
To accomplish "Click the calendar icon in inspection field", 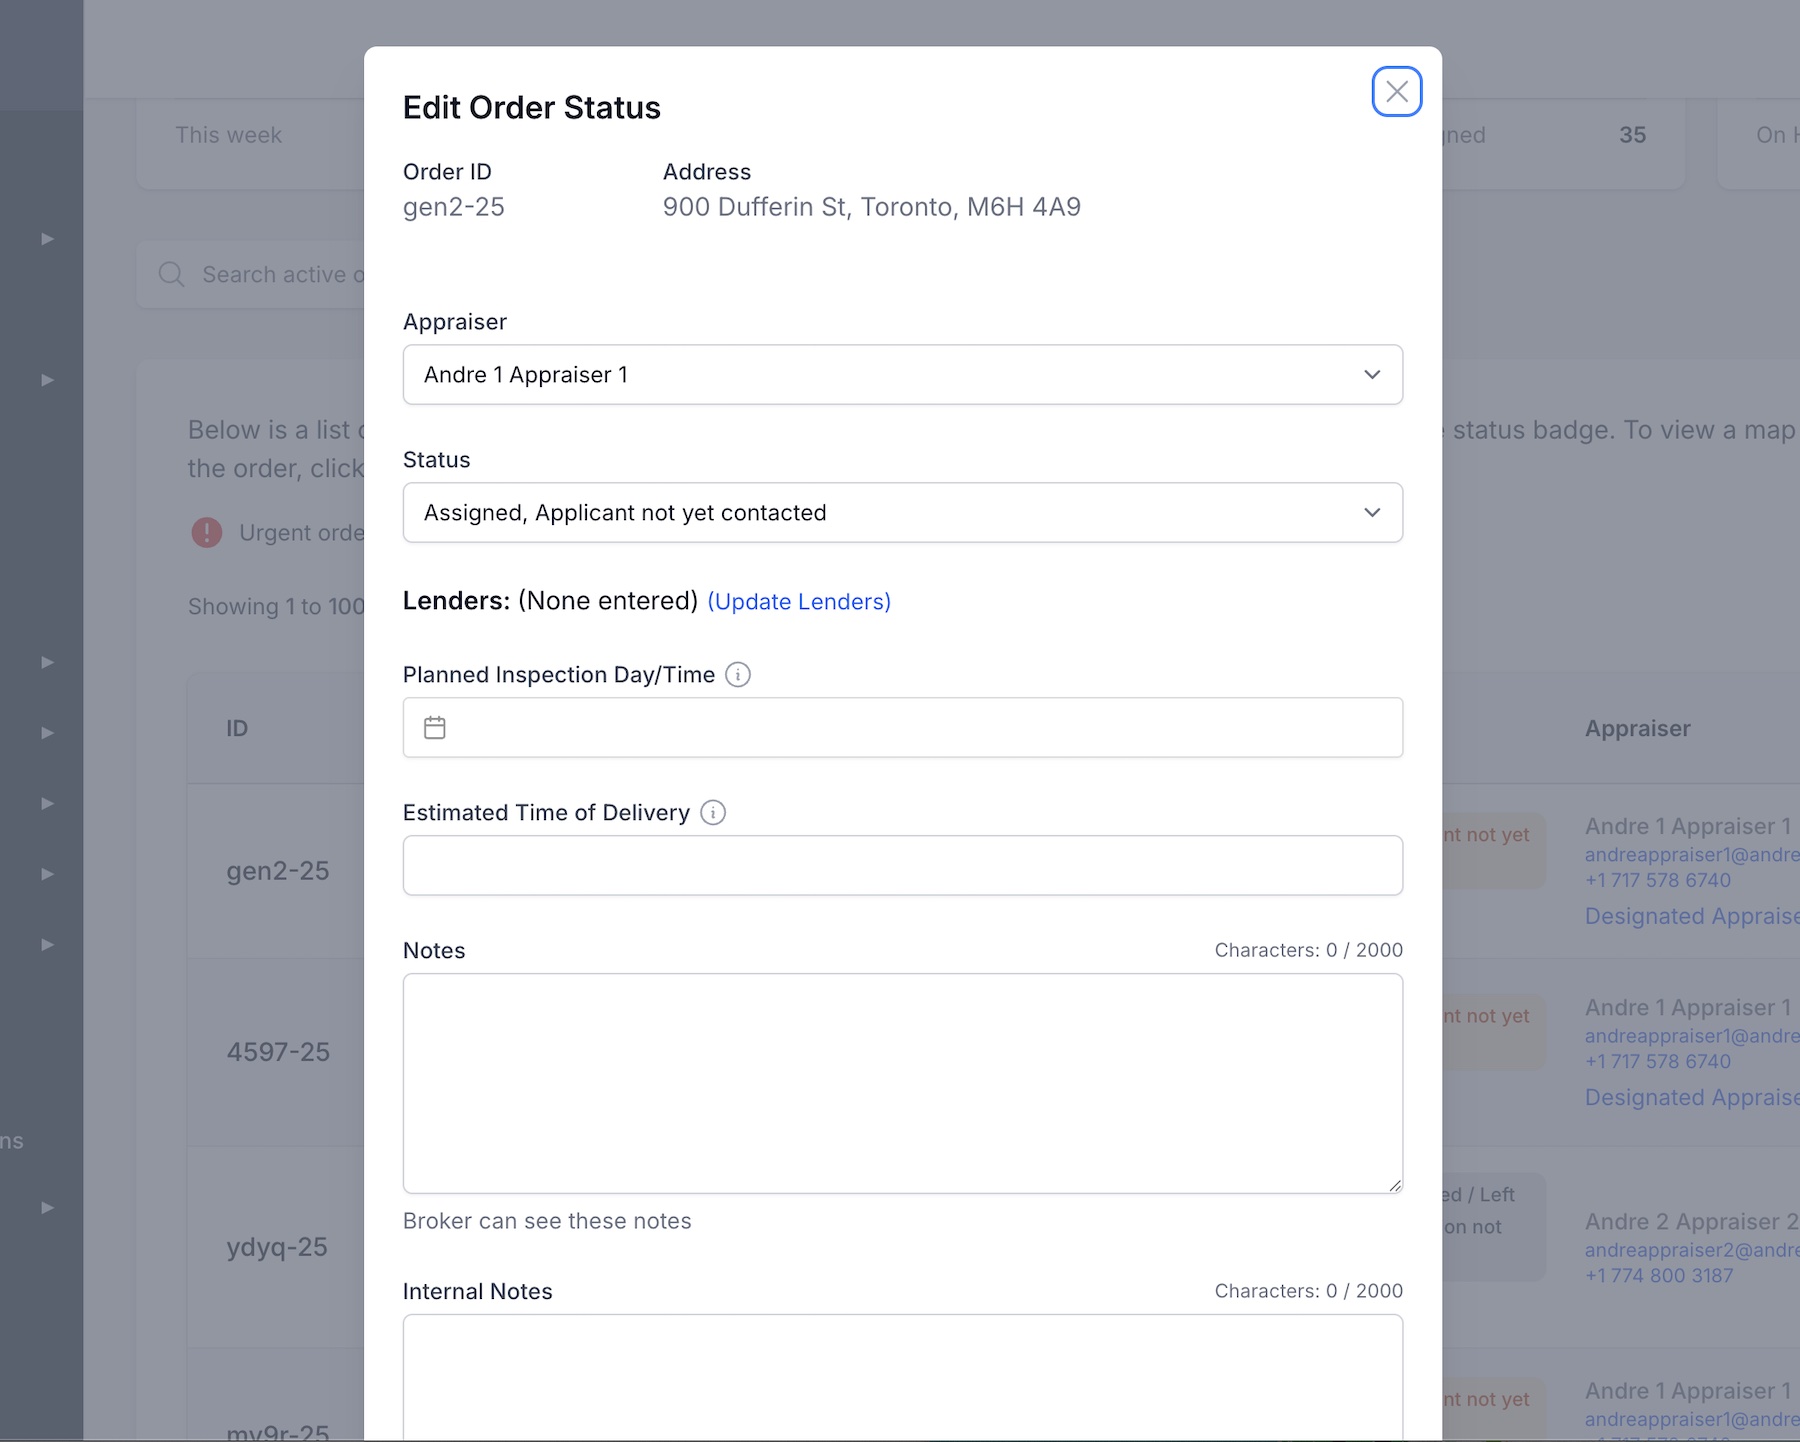I will coord(435,728).
